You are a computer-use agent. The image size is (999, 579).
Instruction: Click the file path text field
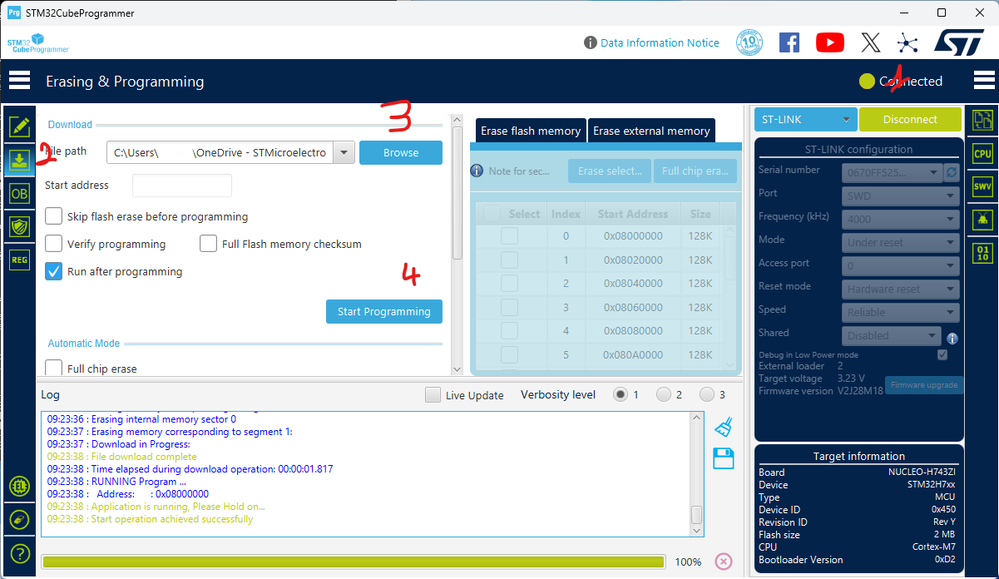point(220,152)
